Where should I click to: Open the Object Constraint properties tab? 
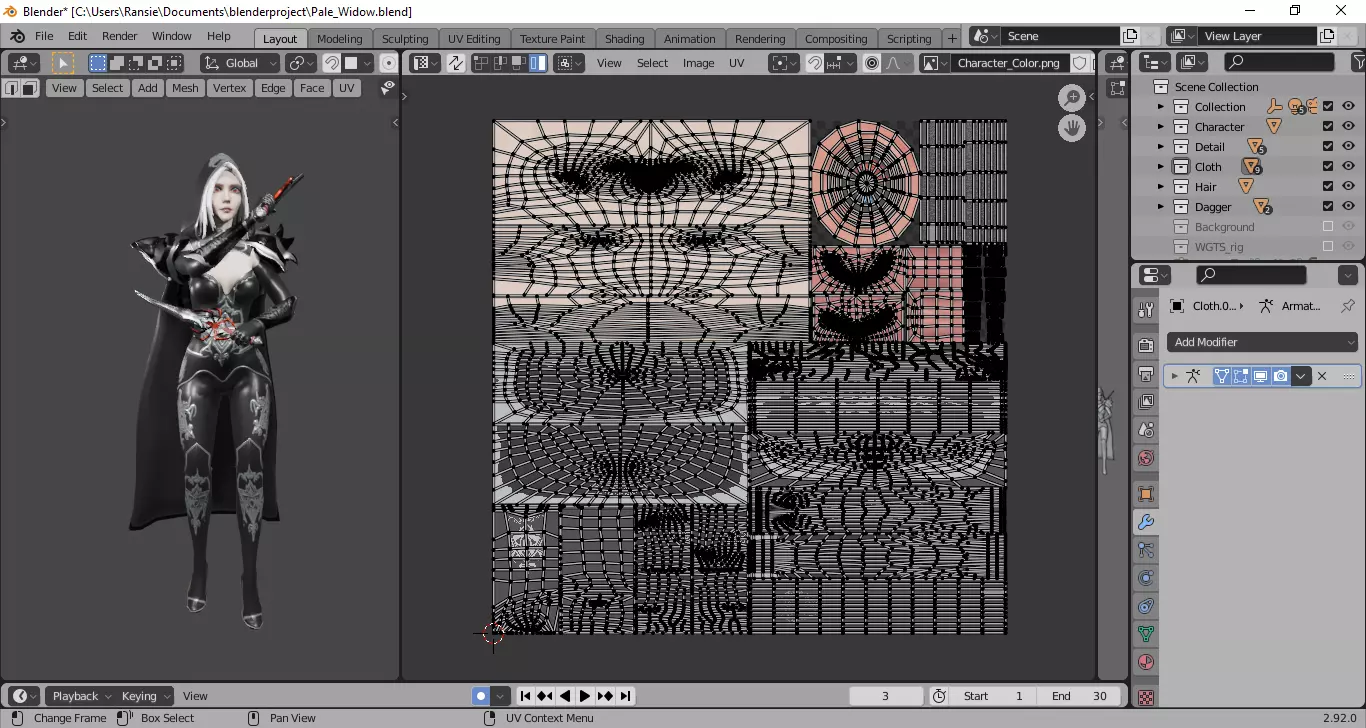1146,606
